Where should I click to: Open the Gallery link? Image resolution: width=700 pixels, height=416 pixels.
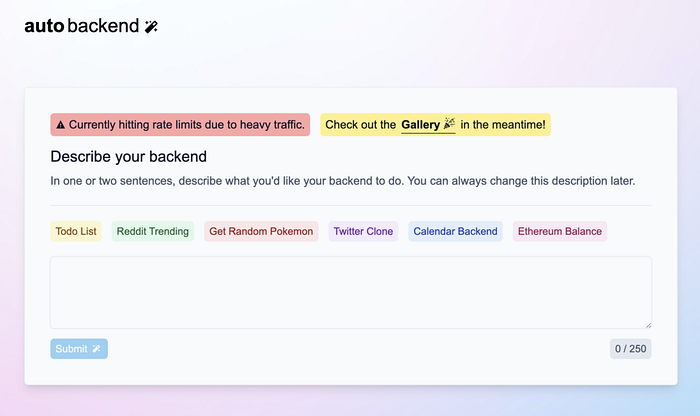click(428, 125)
